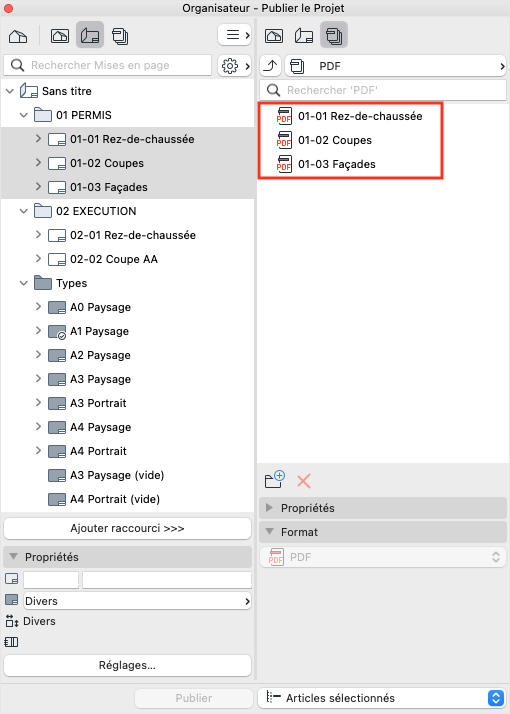Open Réglages button
Screen dimensions: 510x714
pyautogui.click(x=128, y=665)
